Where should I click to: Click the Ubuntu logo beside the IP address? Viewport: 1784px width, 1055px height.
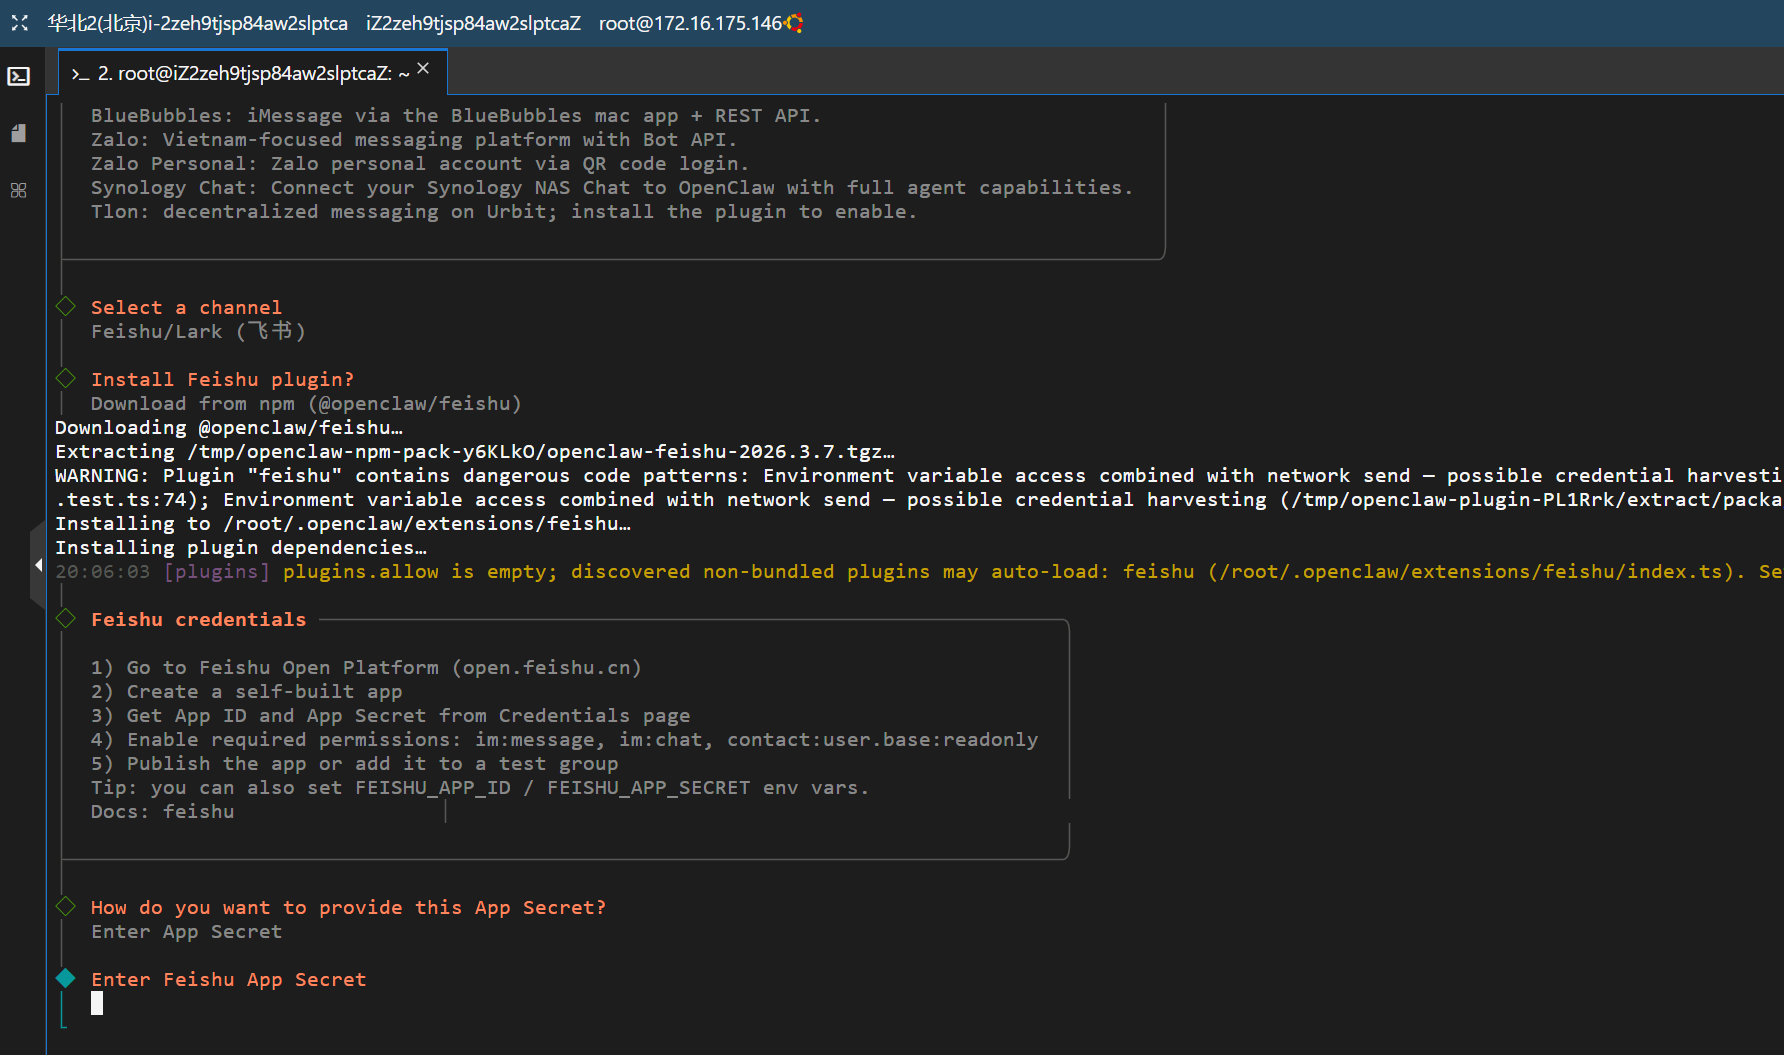pyautogui.click(x=795, y=23)
